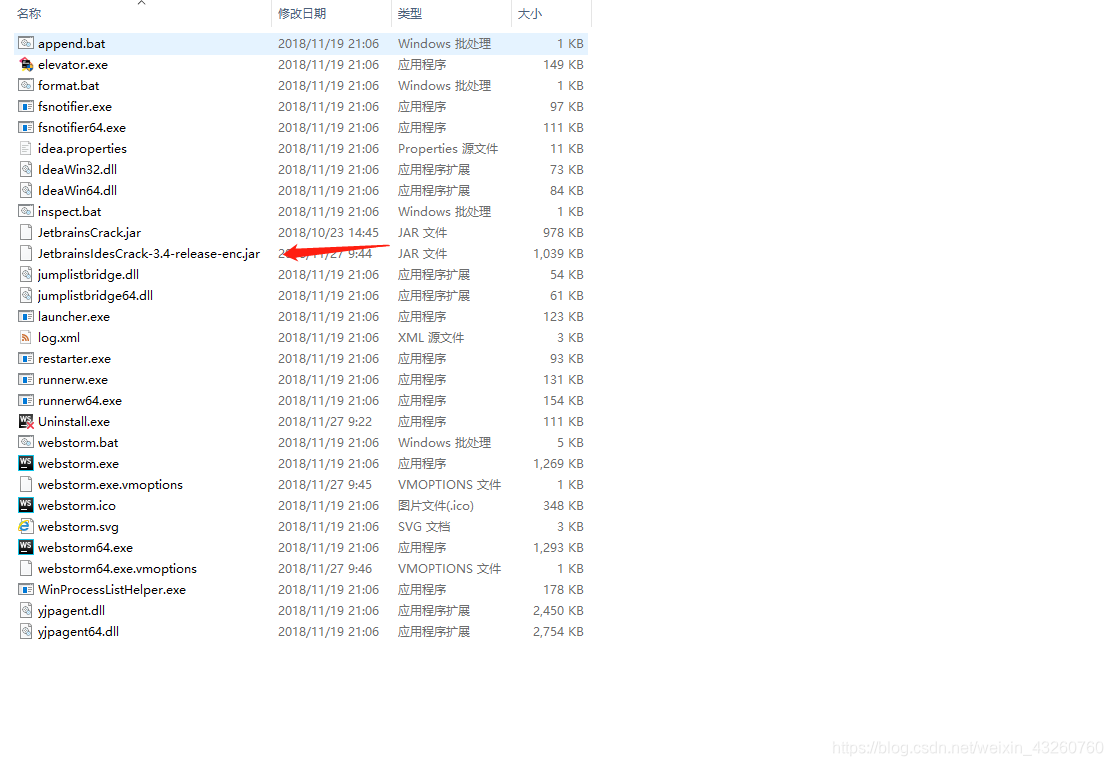Click the runnerw.exe icon
This screenshot has height=766, width=1113.
coord(26,380)
